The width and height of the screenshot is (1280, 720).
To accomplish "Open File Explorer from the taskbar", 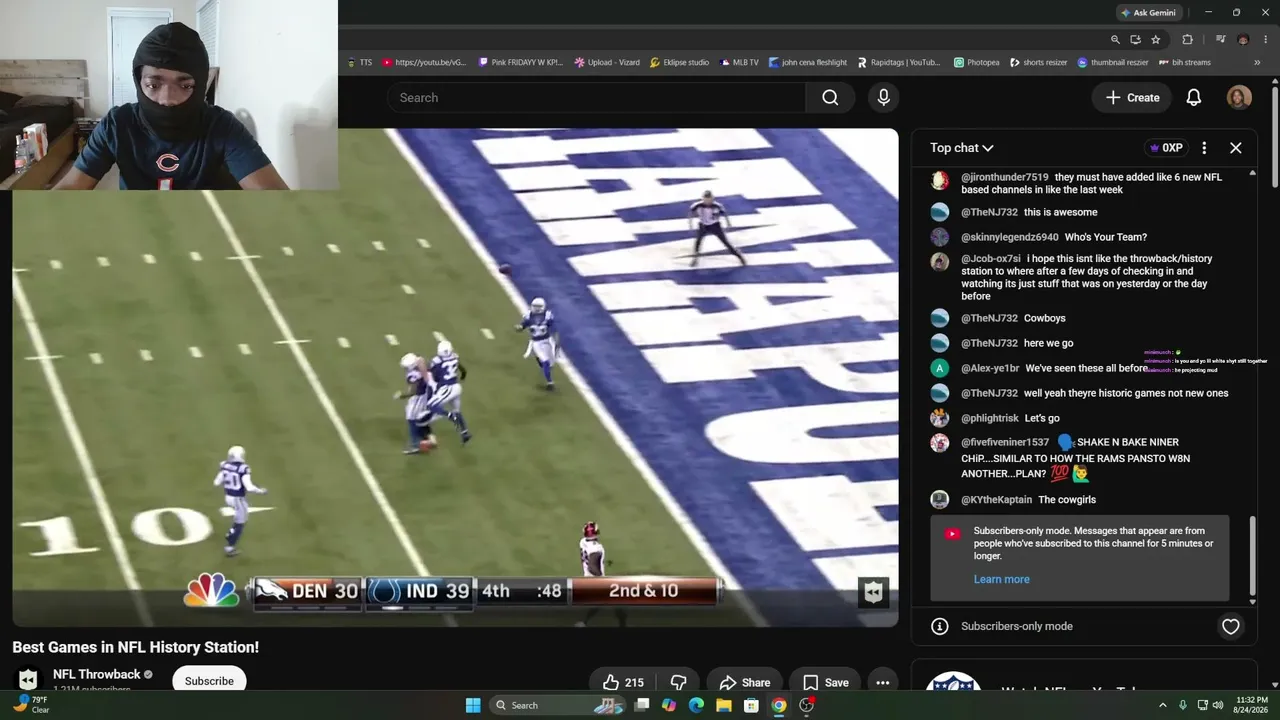I will (x=723, y=705).
